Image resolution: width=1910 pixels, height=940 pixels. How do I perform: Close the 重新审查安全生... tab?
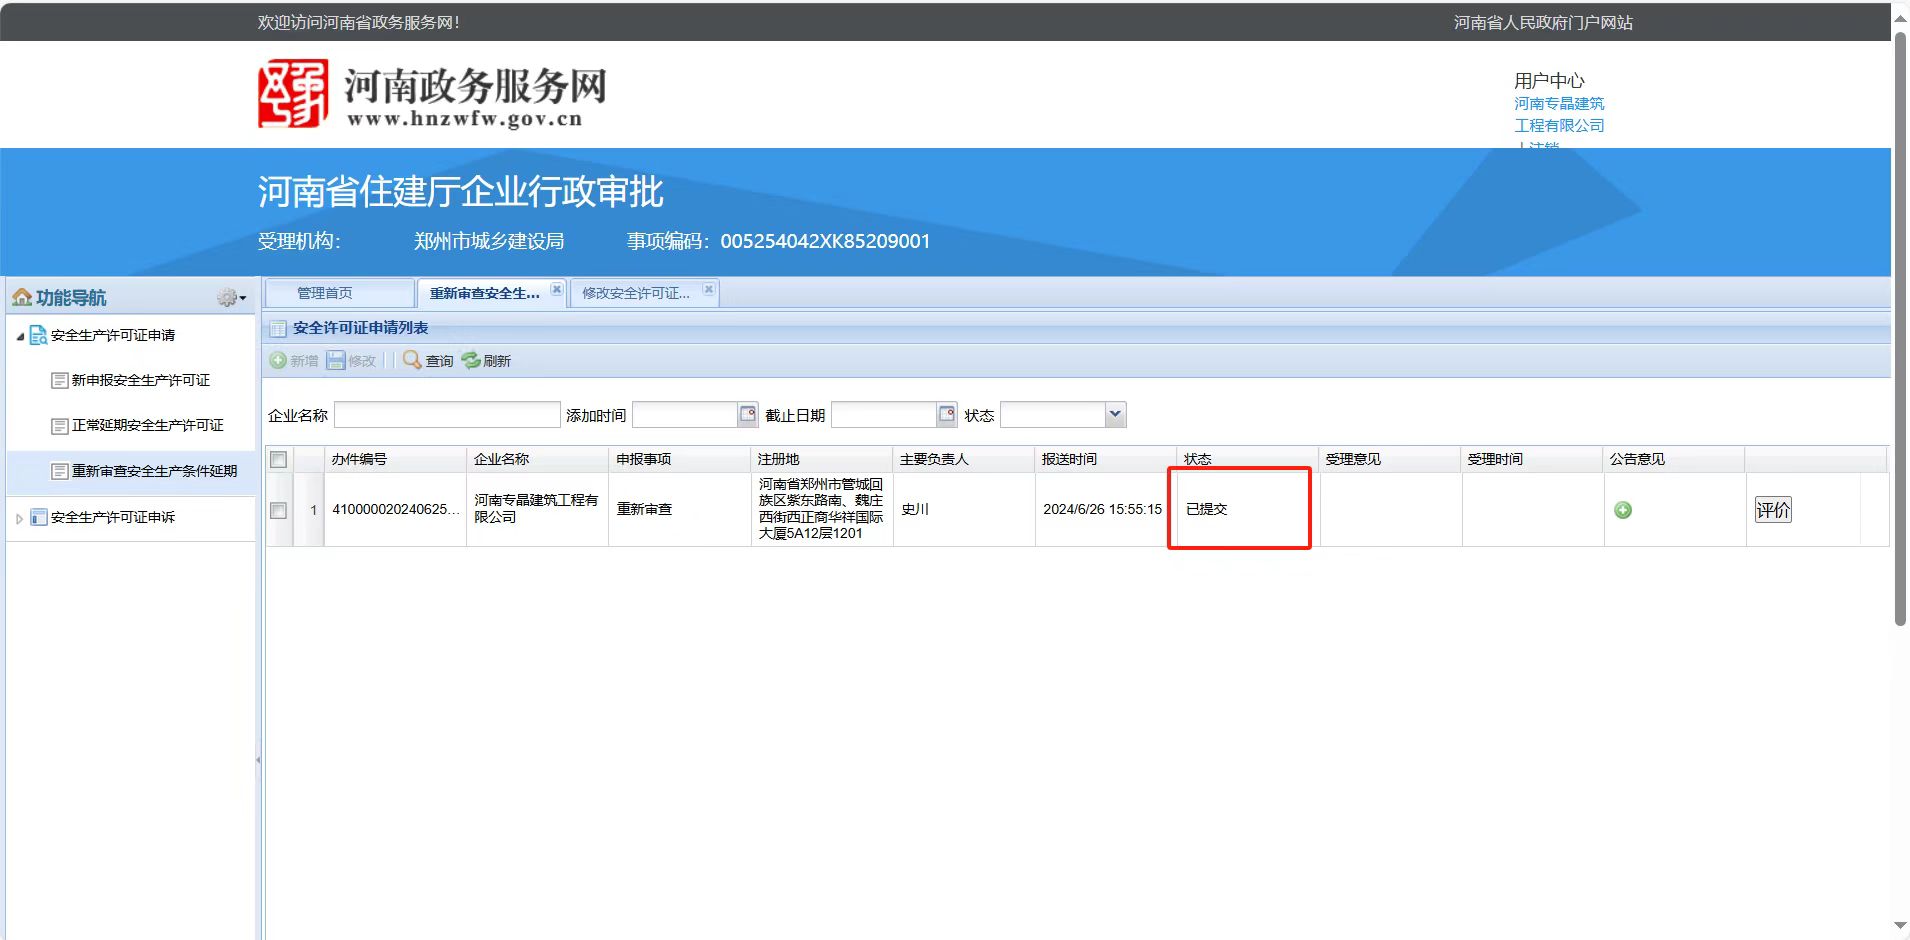point(557,290)
